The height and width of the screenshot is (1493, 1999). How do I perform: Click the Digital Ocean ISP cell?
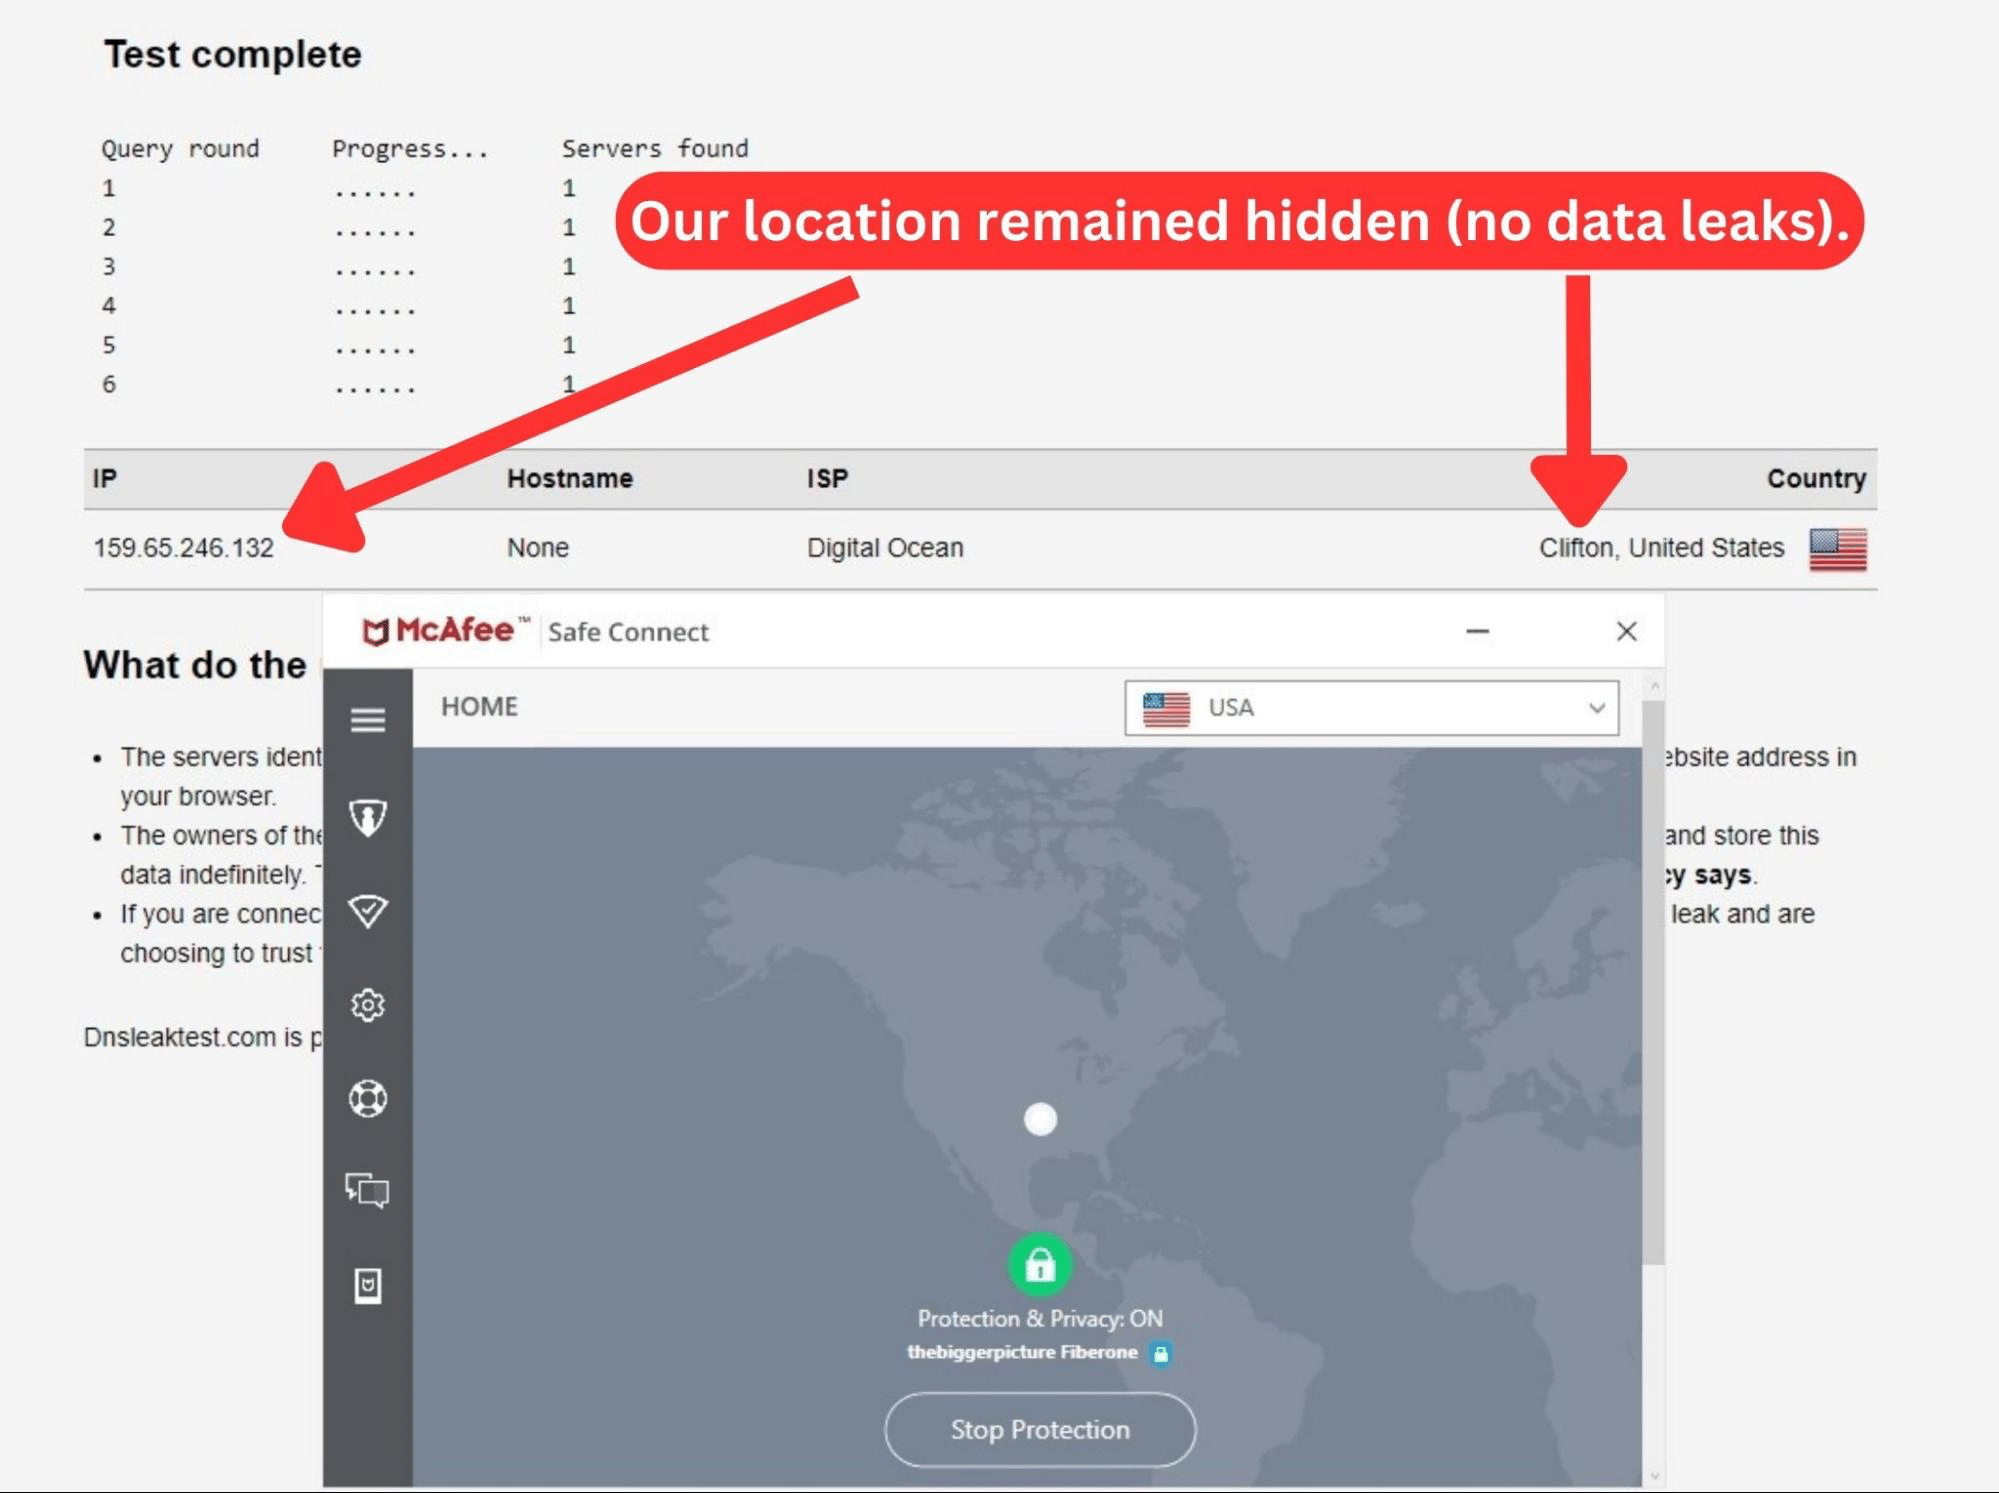[885, 548]
